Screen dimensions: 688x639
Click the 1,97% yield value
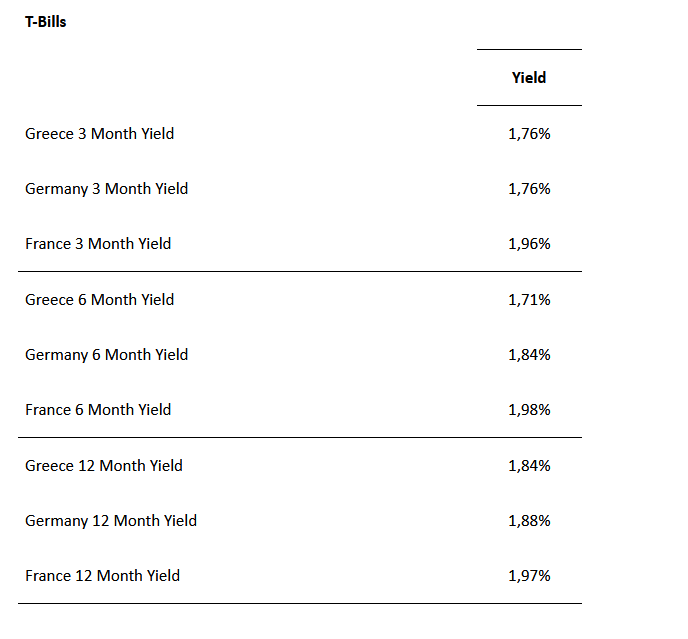[529, 575]
